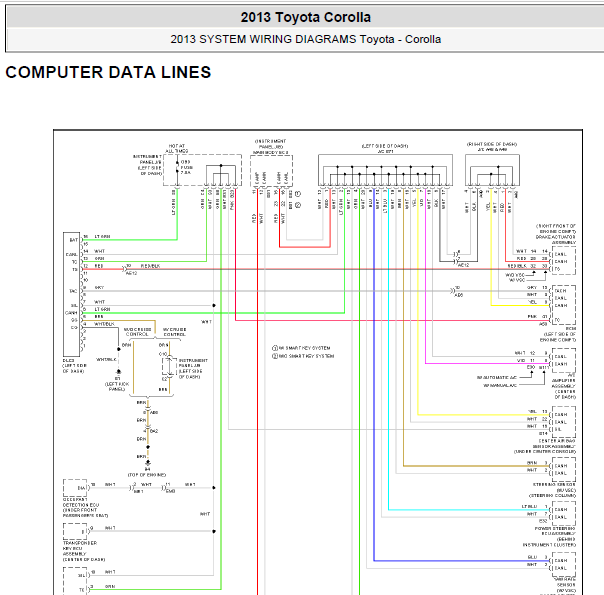Click the "W/ AUTOMATIC A/C" label

pos(497,377)
